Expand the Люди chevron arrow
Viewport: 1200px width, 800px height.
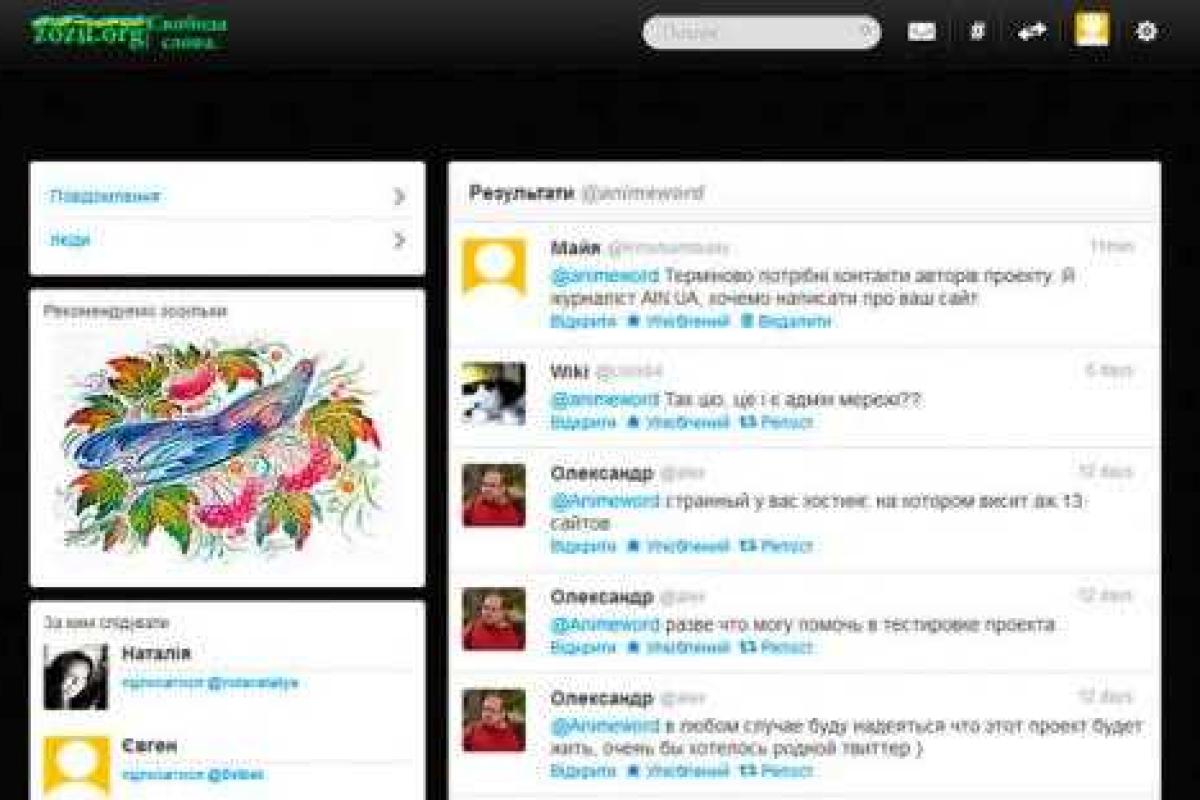point(399,240)
